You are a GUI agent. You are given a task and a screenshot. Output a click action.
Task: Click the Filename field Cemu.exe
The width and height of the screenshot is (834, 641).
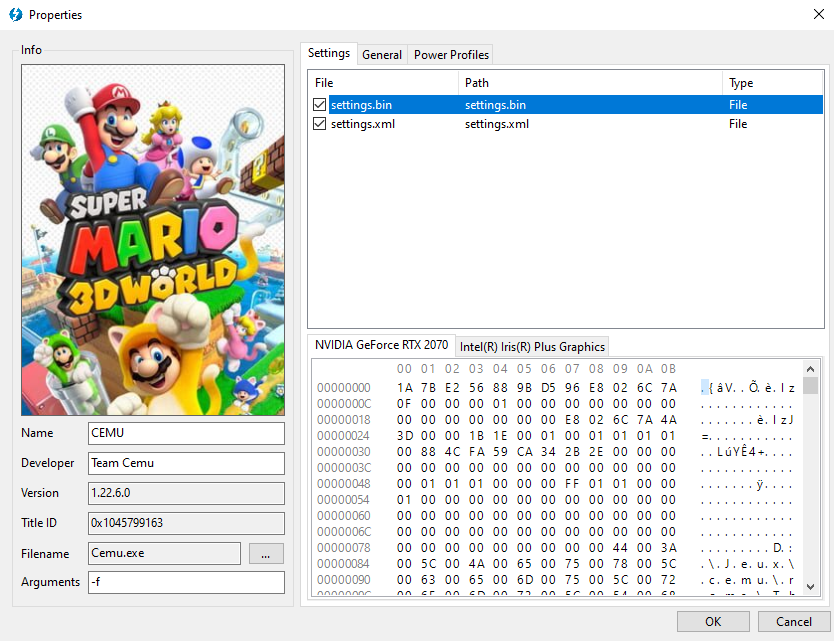pos(164,553)
